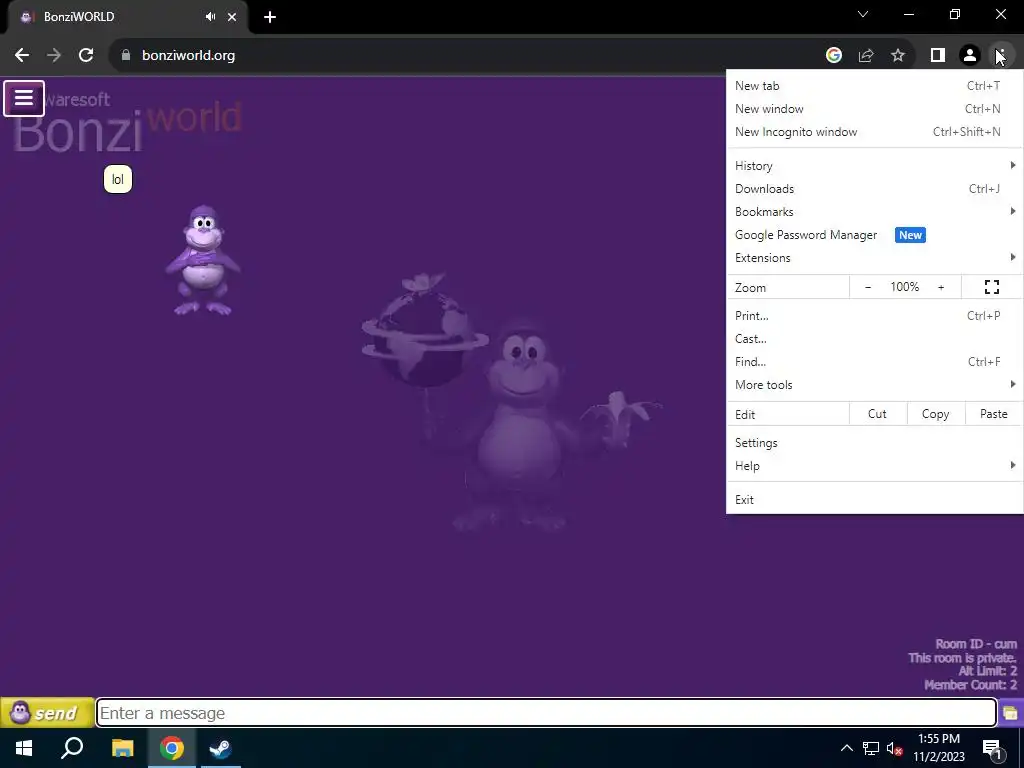Exit Chrome from the menu
This screenshot has width=1024, height=768.
874,500
